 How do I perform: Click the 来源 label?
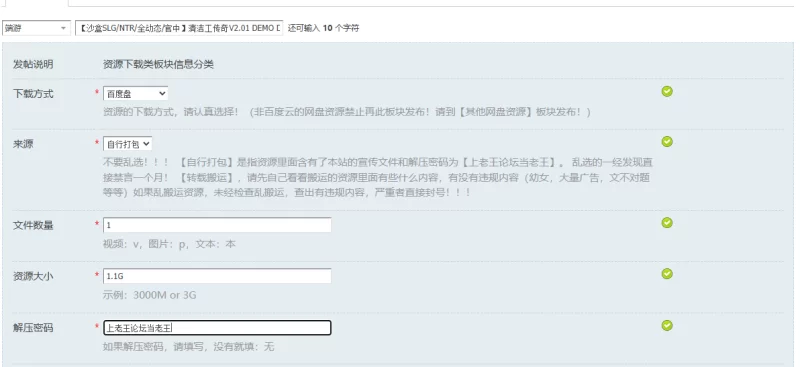pyautogui.click(x=23, y=144)
